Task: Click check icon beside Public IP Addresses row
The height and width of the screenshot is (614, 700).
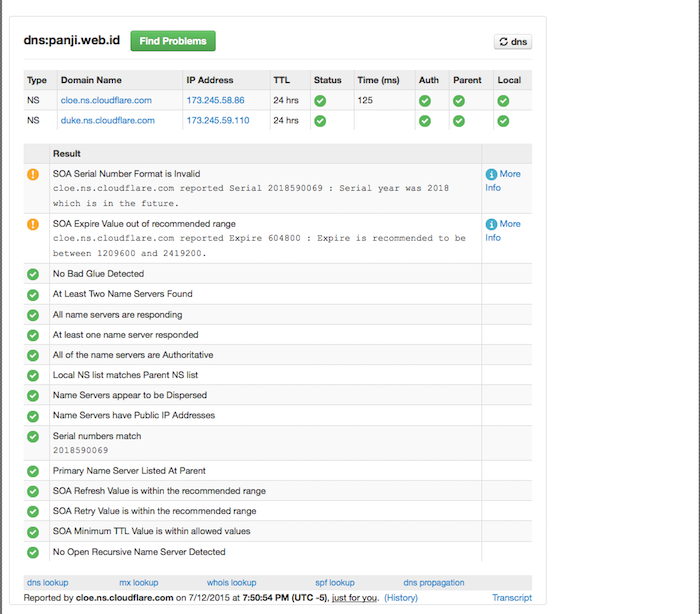Action: (x=33, y=416)
